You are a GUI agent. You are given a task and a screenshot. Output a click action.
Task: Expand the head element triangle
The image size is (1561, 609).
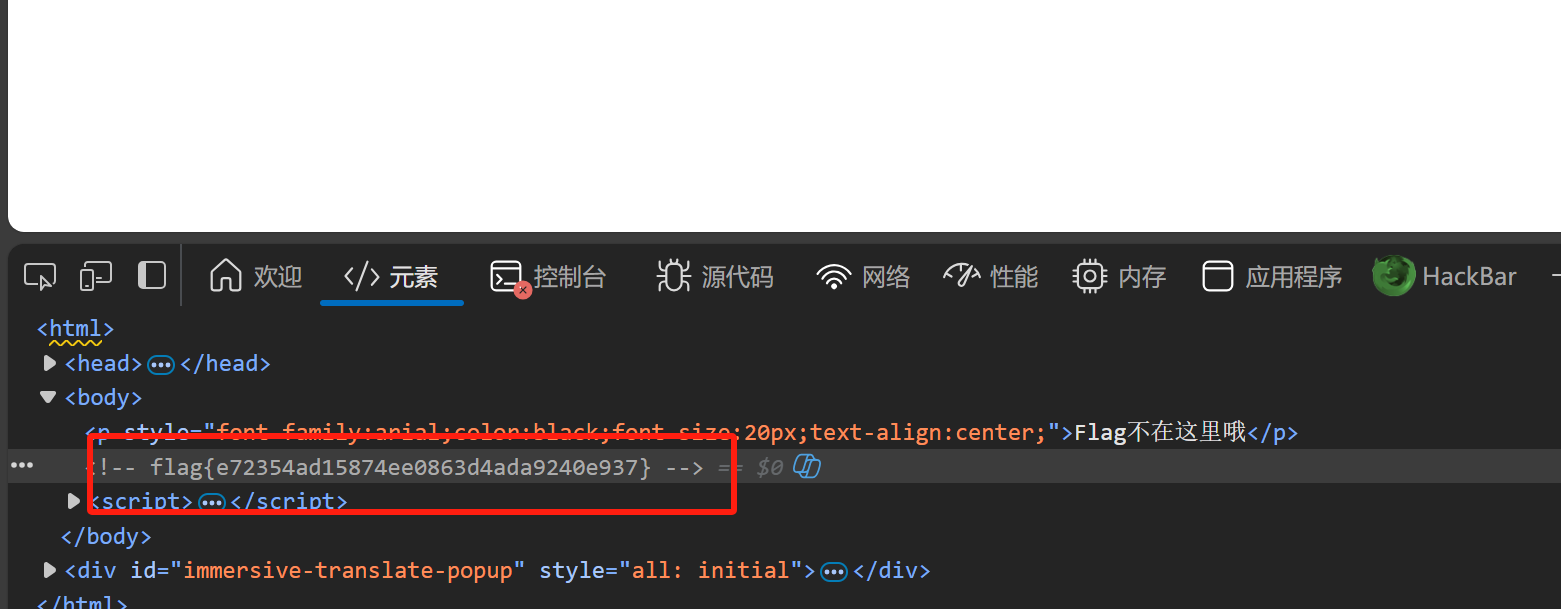(50, 363)
